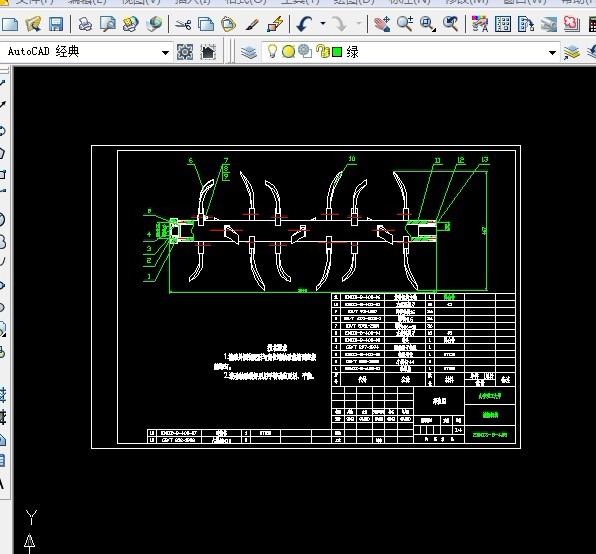
Task: Select balloon number 10 in drawing
Action: 352,159
